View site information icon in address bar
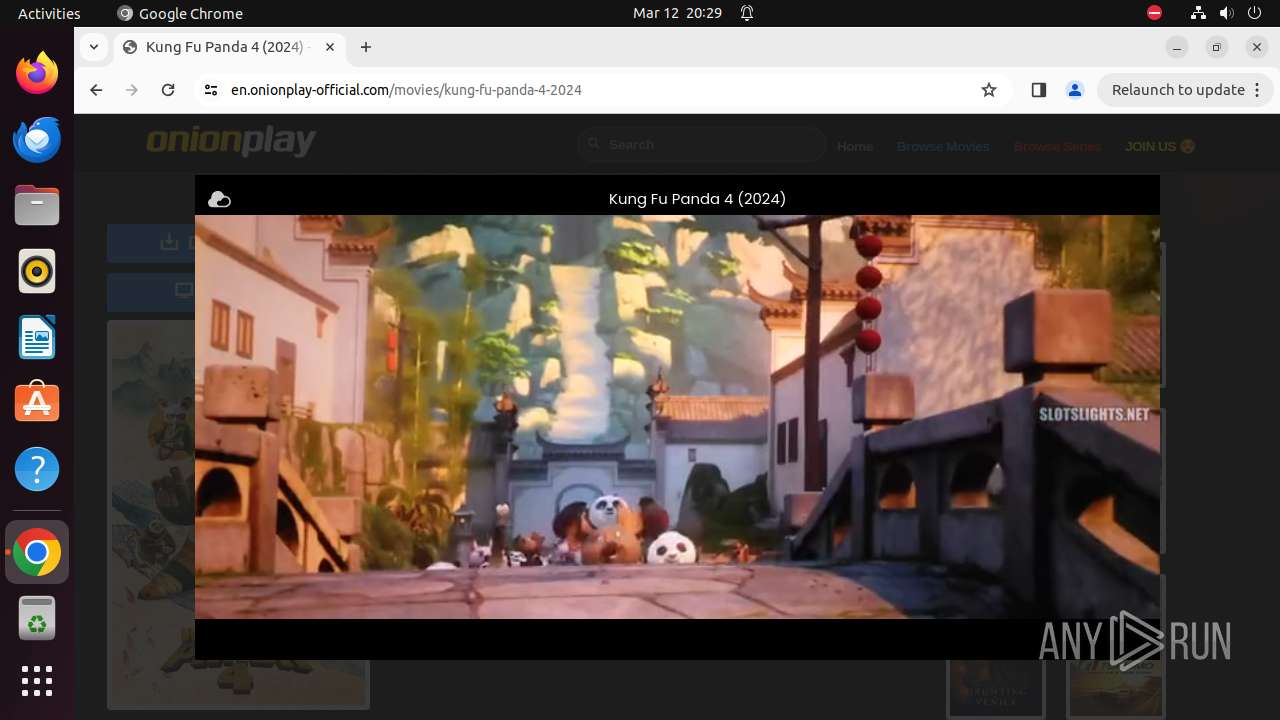The image size is (1280, 720). [x=210, y=90]
